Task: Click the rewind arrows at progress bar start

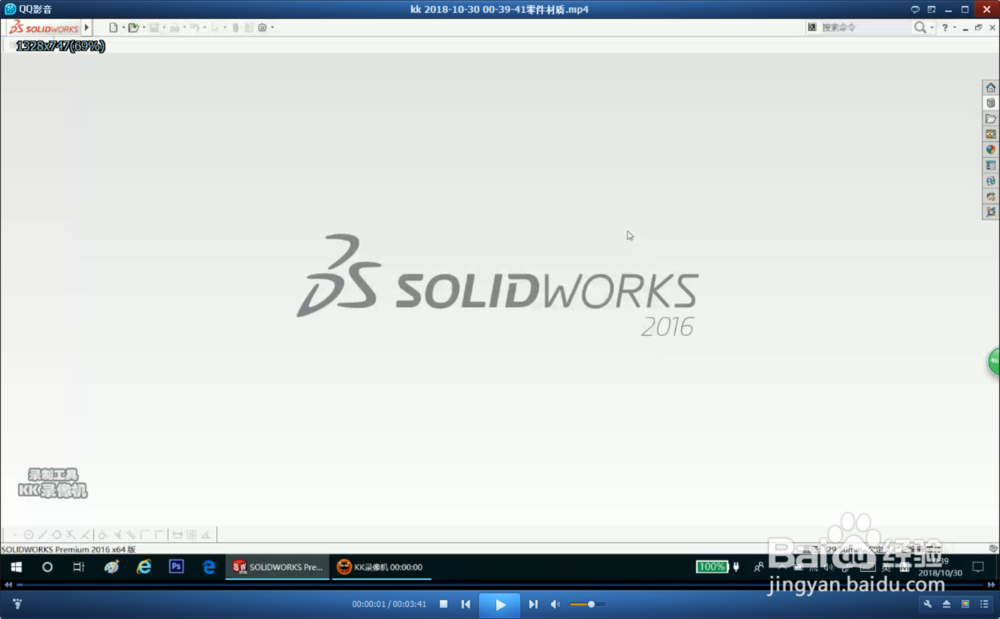Action: (8, 585)
